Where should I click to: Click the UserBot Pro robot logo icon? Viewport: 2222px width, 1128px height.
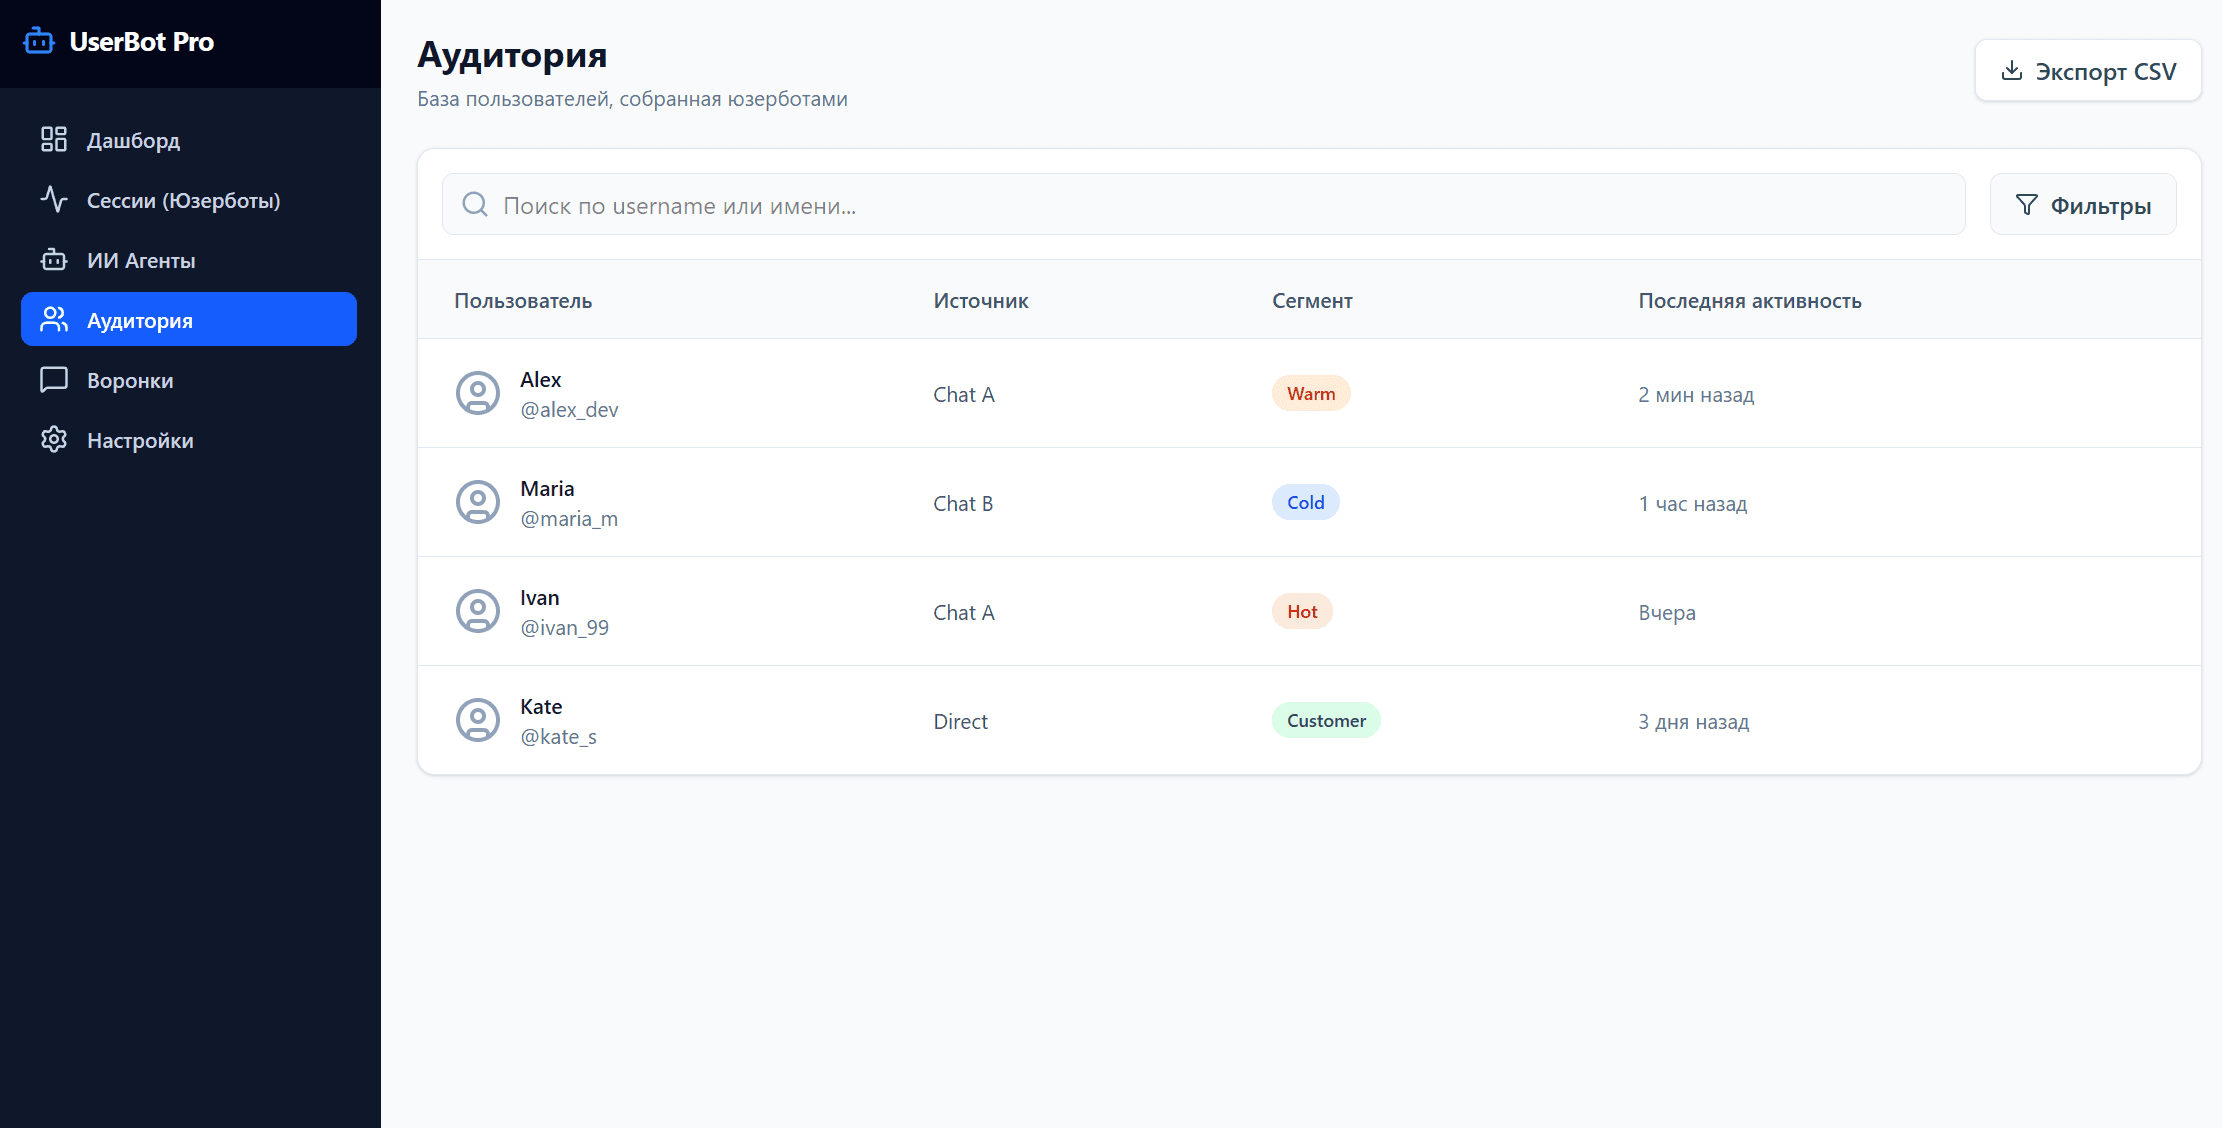click(x=39, y=41)
